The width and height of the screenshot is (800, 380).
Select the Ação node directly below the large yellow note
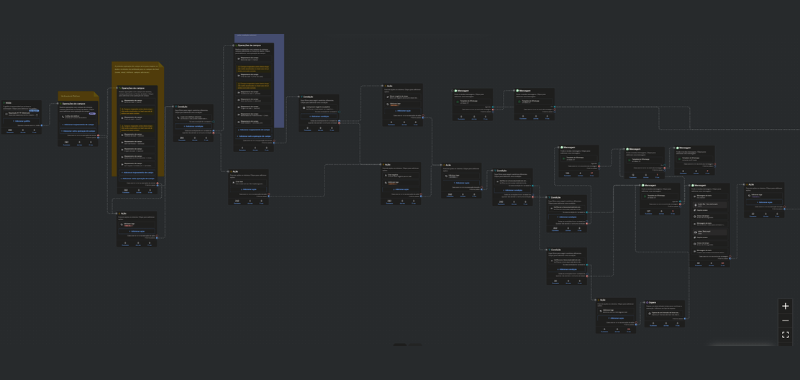pyautogui.click(x=137, y=229)
